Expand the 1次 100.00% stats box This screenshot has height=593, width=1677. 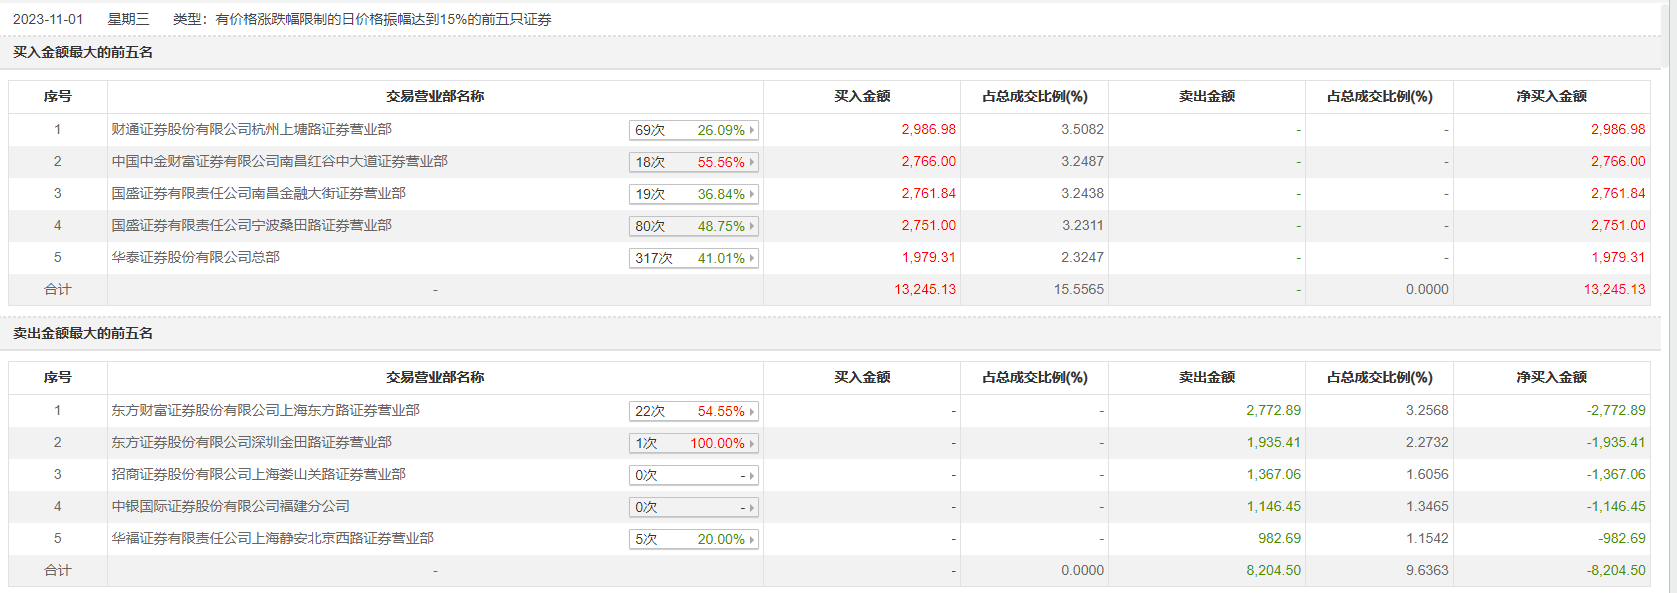click(693, 443)
